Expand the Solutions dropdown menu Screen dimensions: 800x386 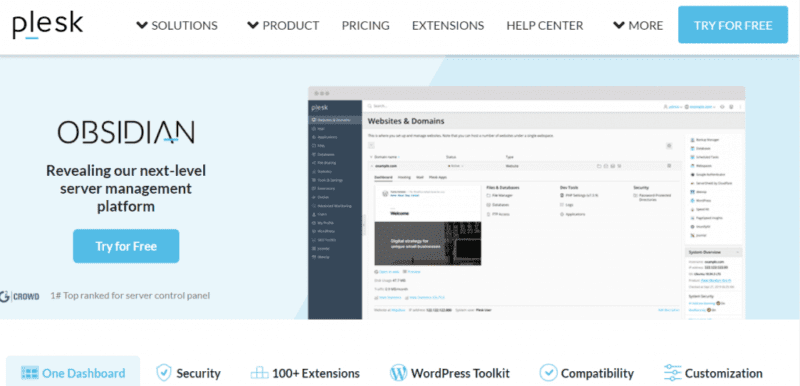click(177, 25)
